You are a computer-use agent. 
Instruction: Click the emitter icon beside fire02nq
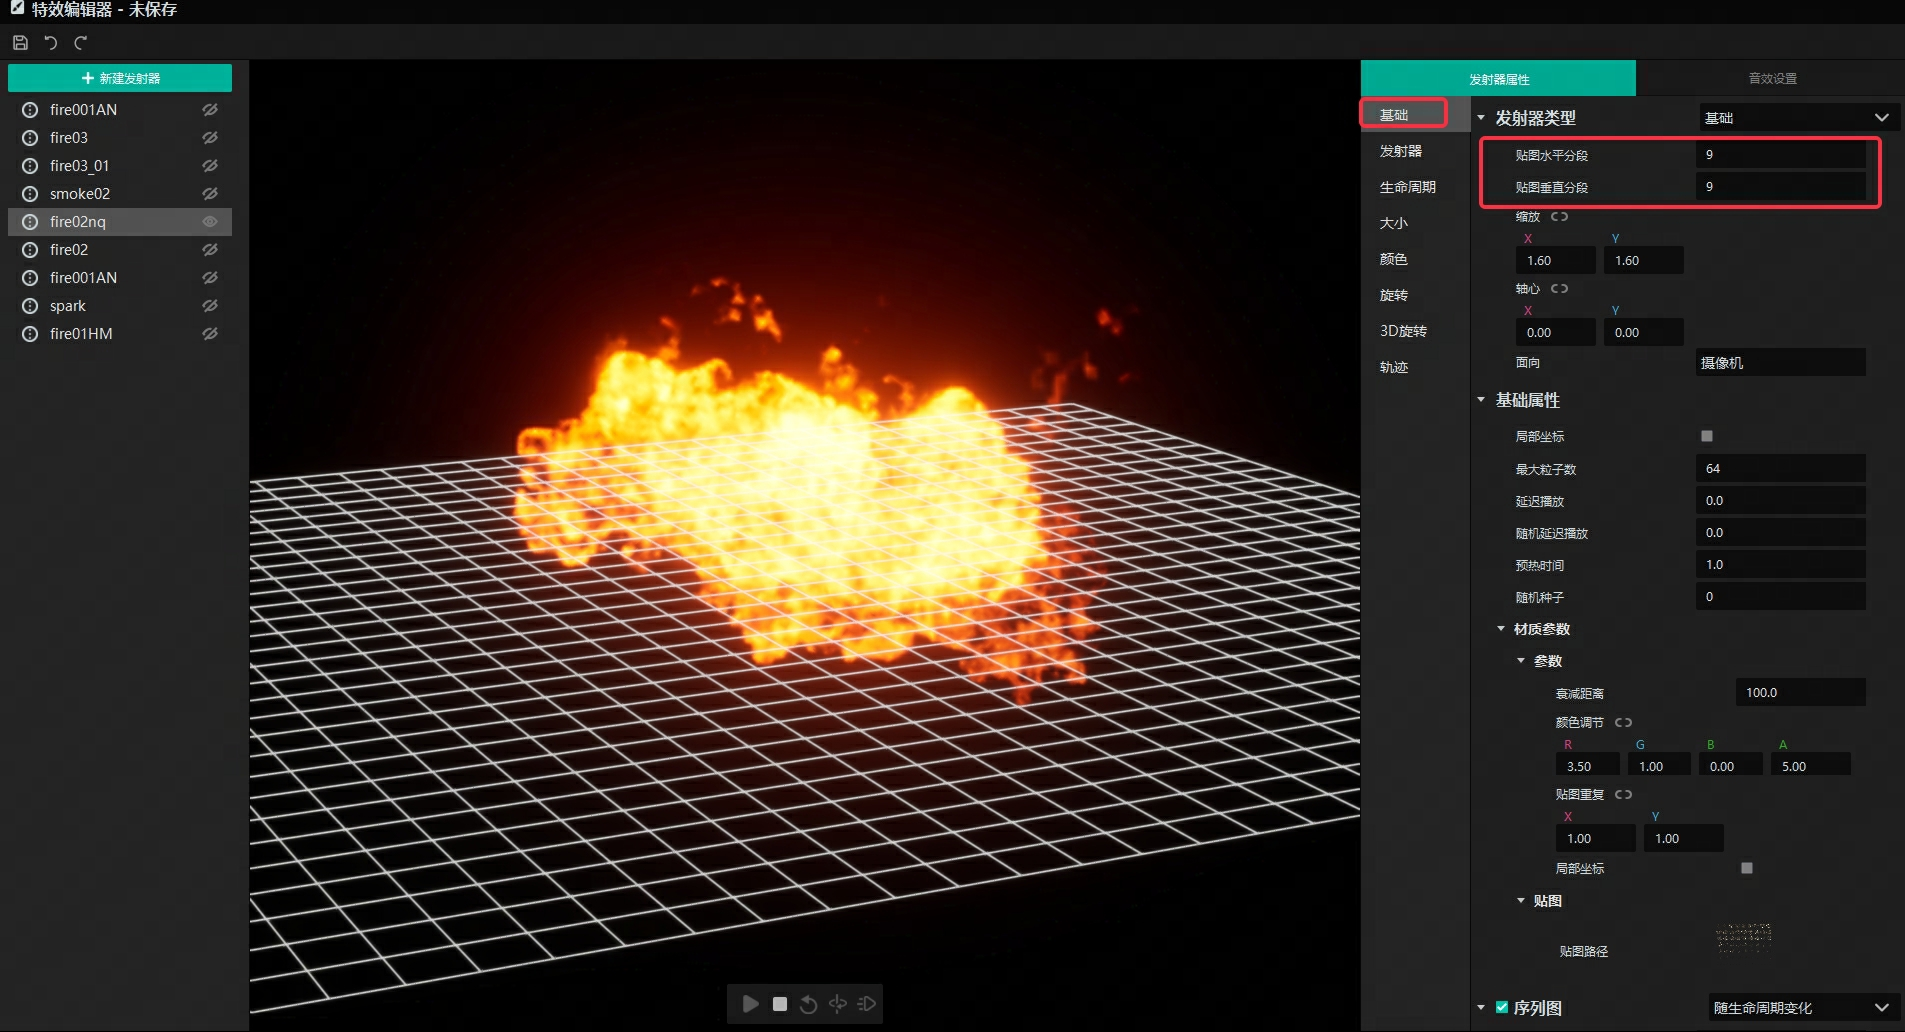click(x=30, y=222)
